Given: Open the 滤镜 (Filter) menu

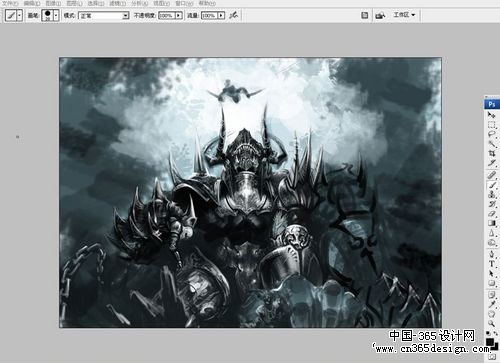Looking at the screenshot, I should coord(117,3).
